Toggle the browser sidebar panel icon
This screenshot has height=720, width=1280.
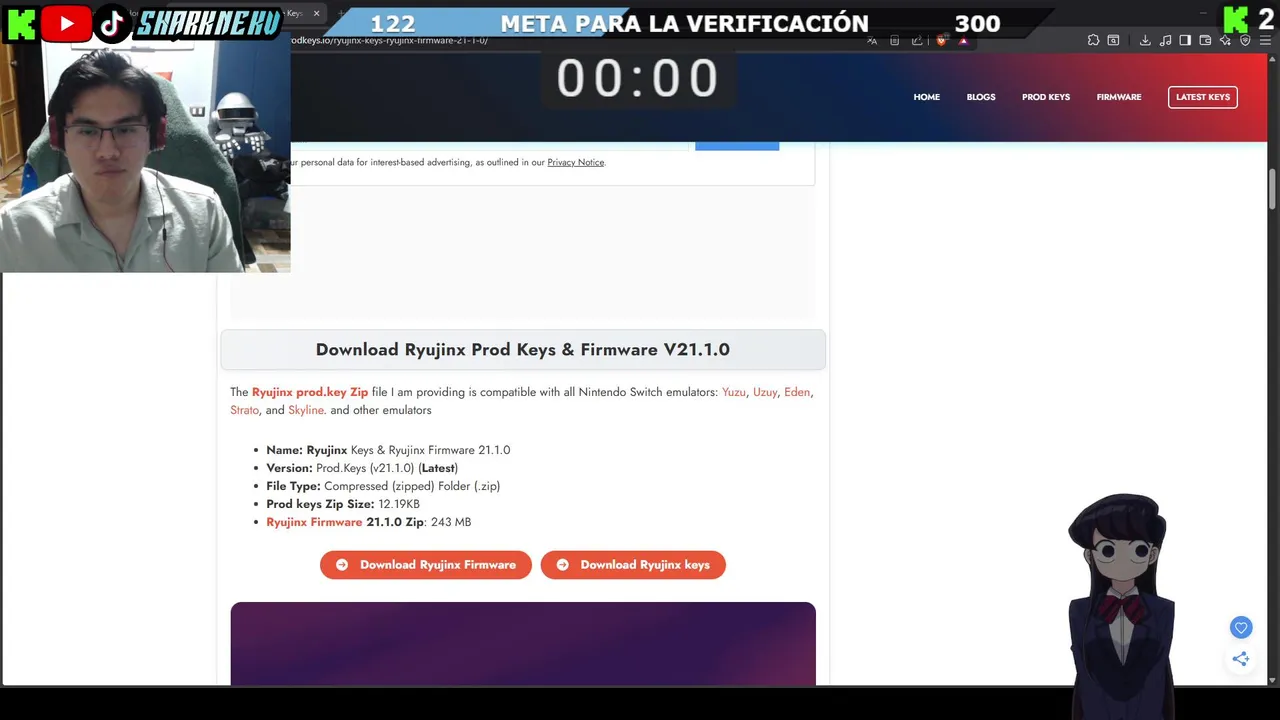[x=1185, y=41]
